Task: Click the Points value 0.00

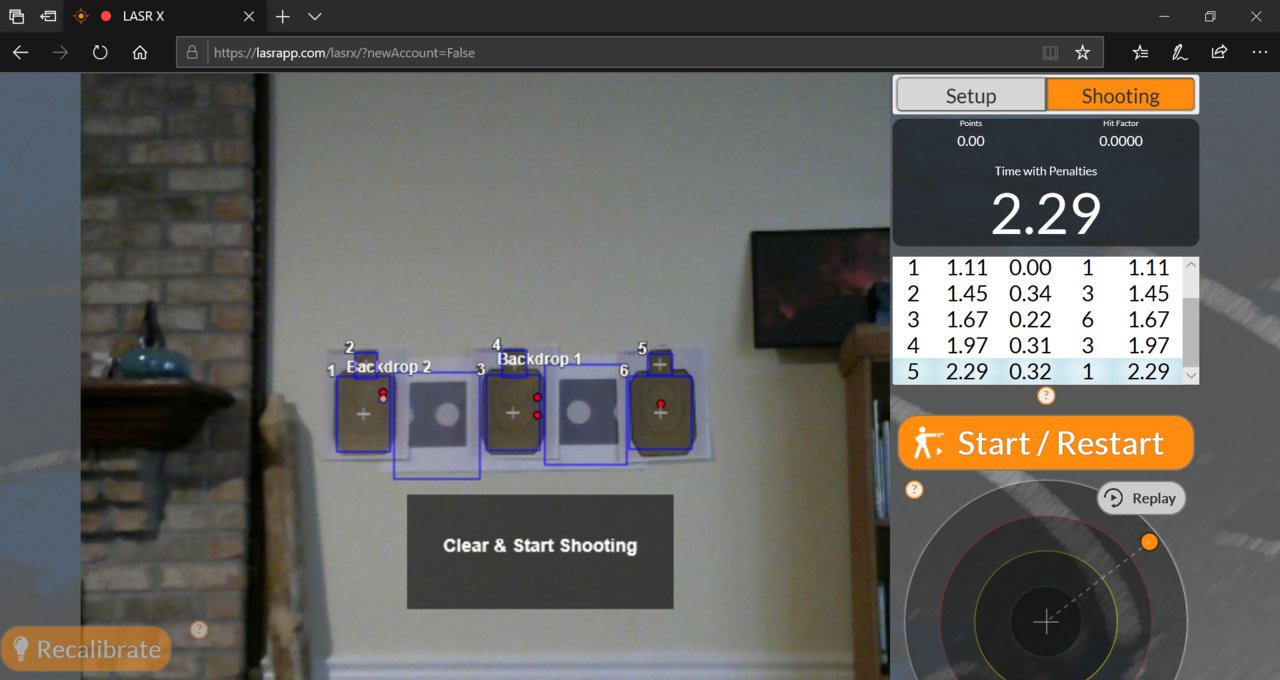Action: click(x=971, y=141)
